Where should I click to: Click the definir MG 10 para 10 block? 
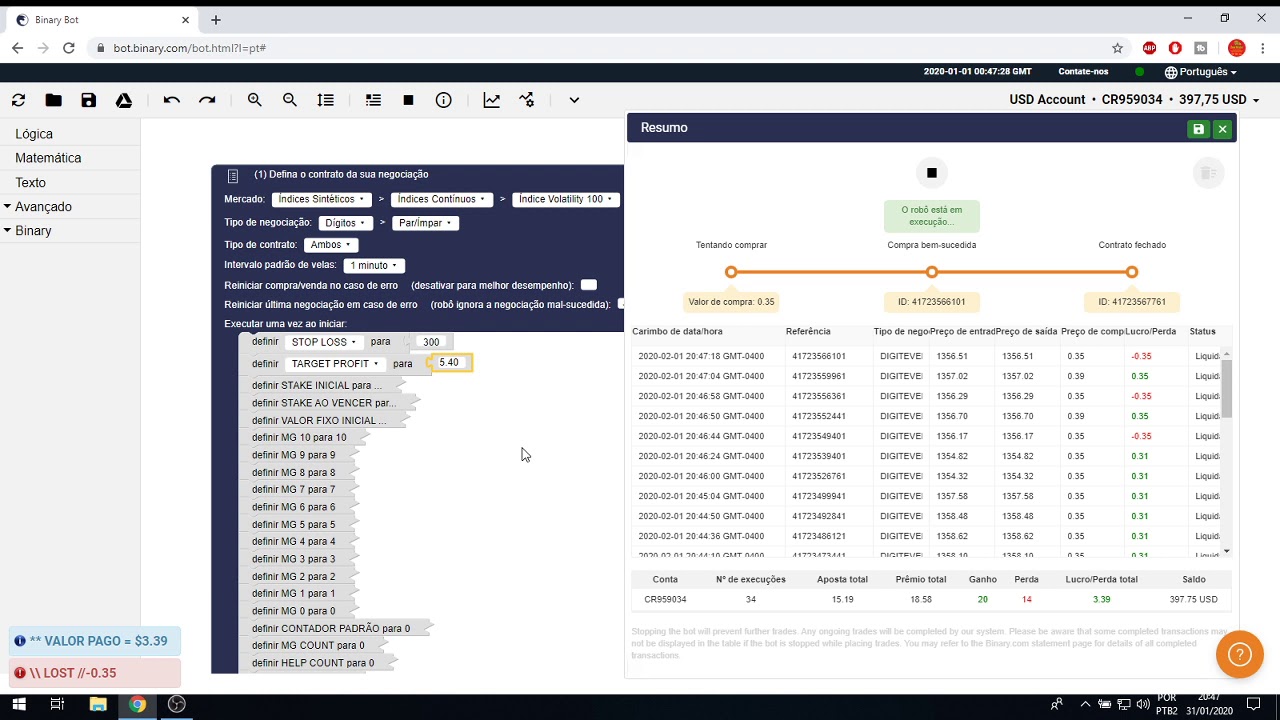304,437
